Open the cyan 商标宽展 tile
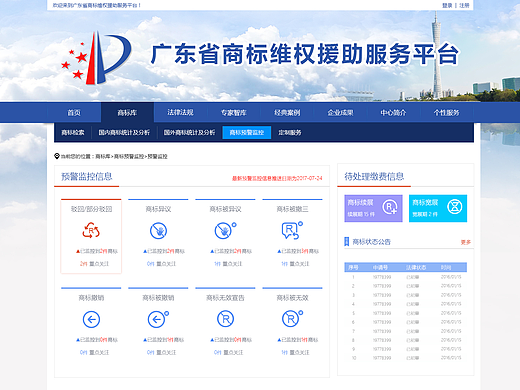This screenshot has width=520, height=390. (438, 208)
